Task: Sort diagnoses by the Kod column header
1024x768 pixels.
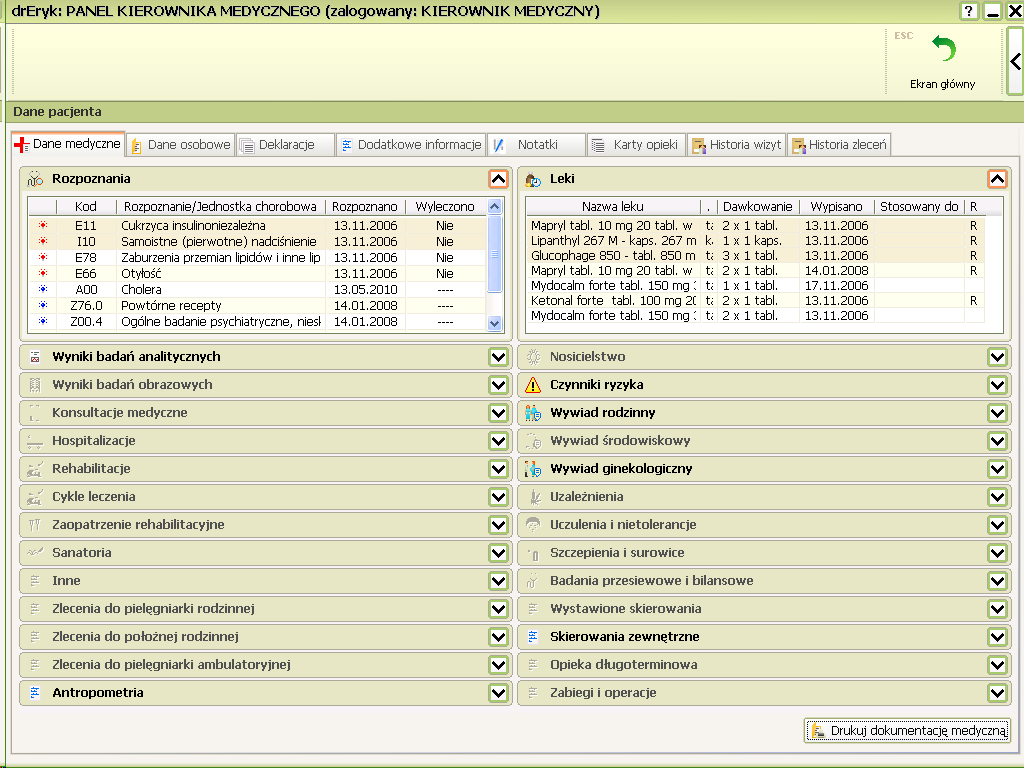Action: click(x=86, y=207)
